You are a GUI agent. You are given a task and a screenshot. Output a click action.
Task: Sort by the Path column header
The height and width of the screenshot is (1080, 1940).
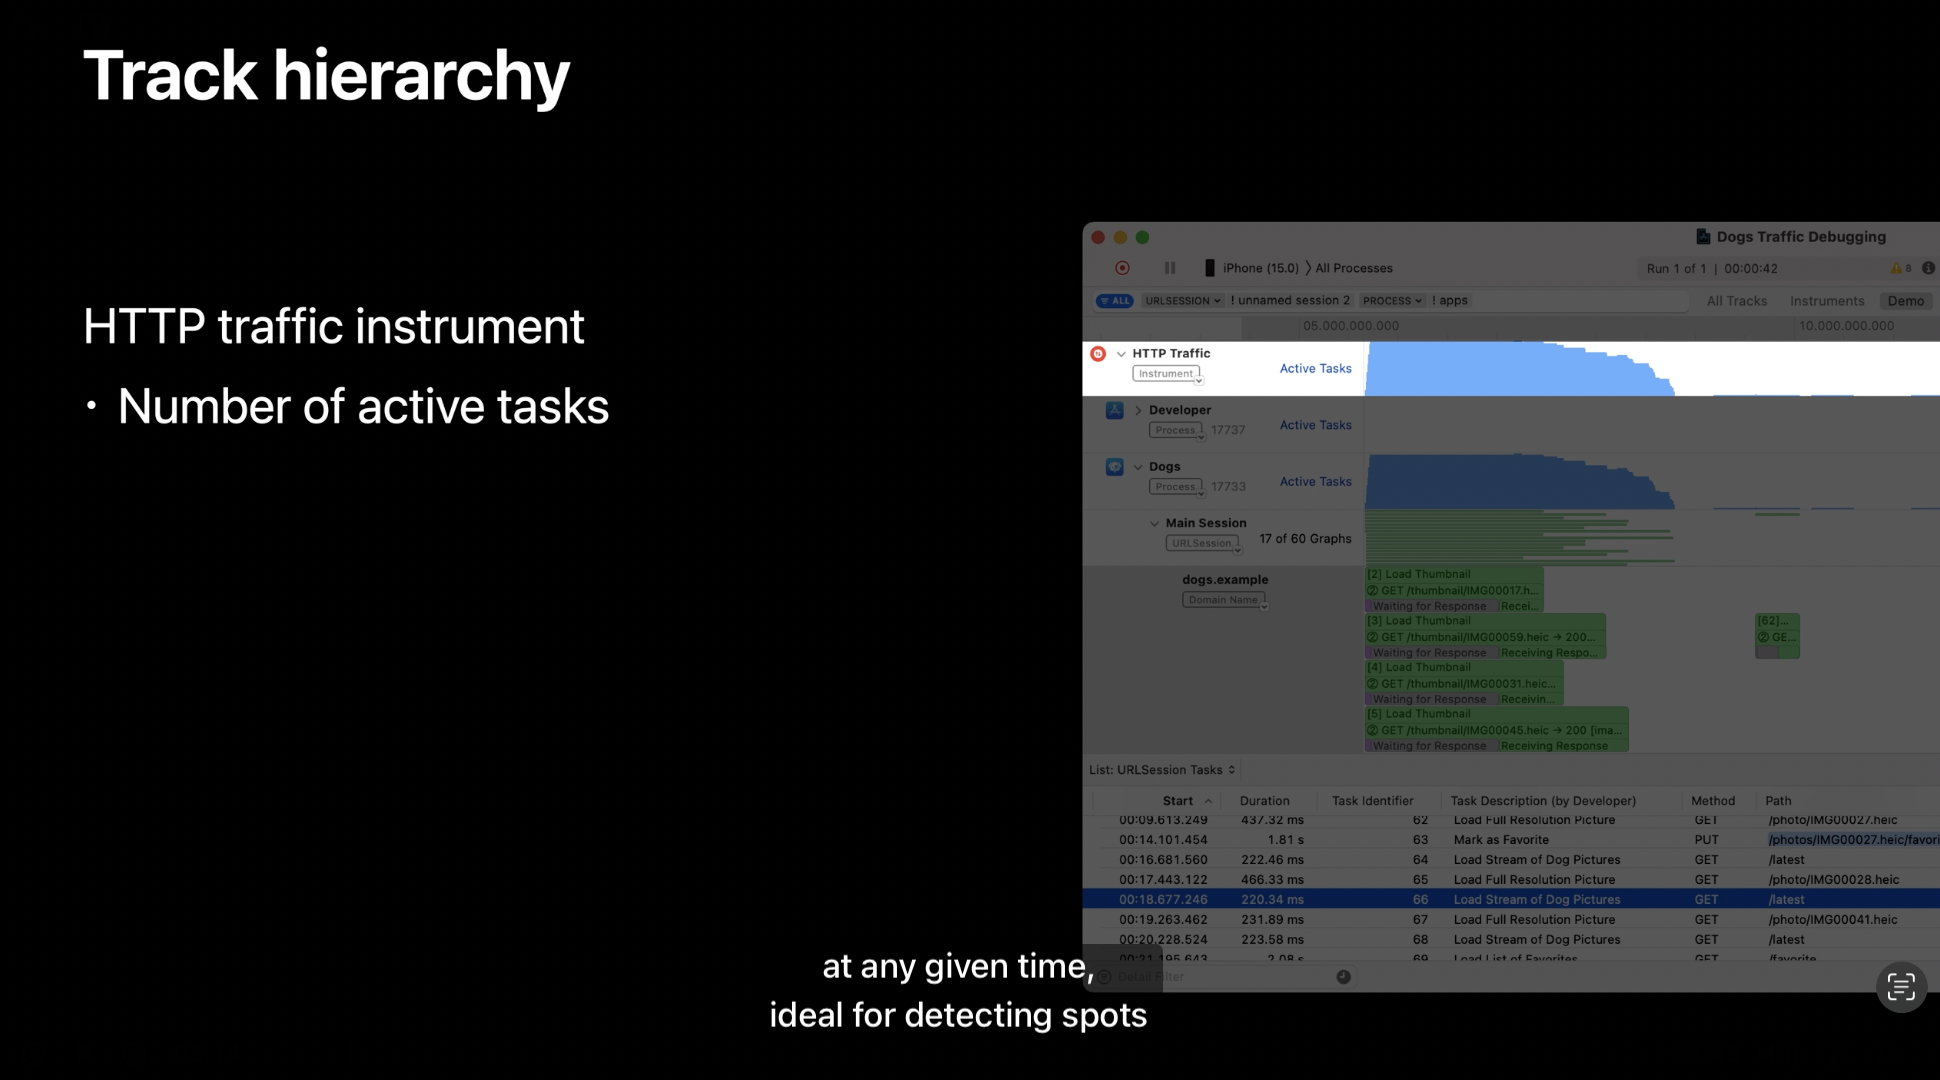click(x=1778, y=801)
